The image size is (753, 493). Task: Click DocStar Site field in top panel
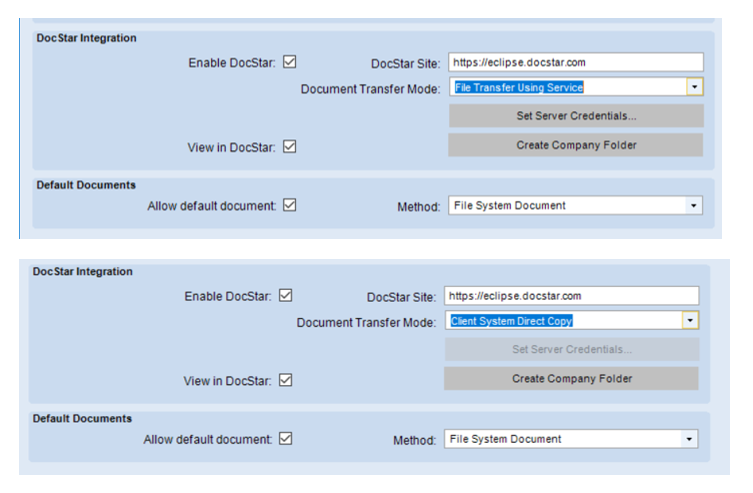coord(576,62)
